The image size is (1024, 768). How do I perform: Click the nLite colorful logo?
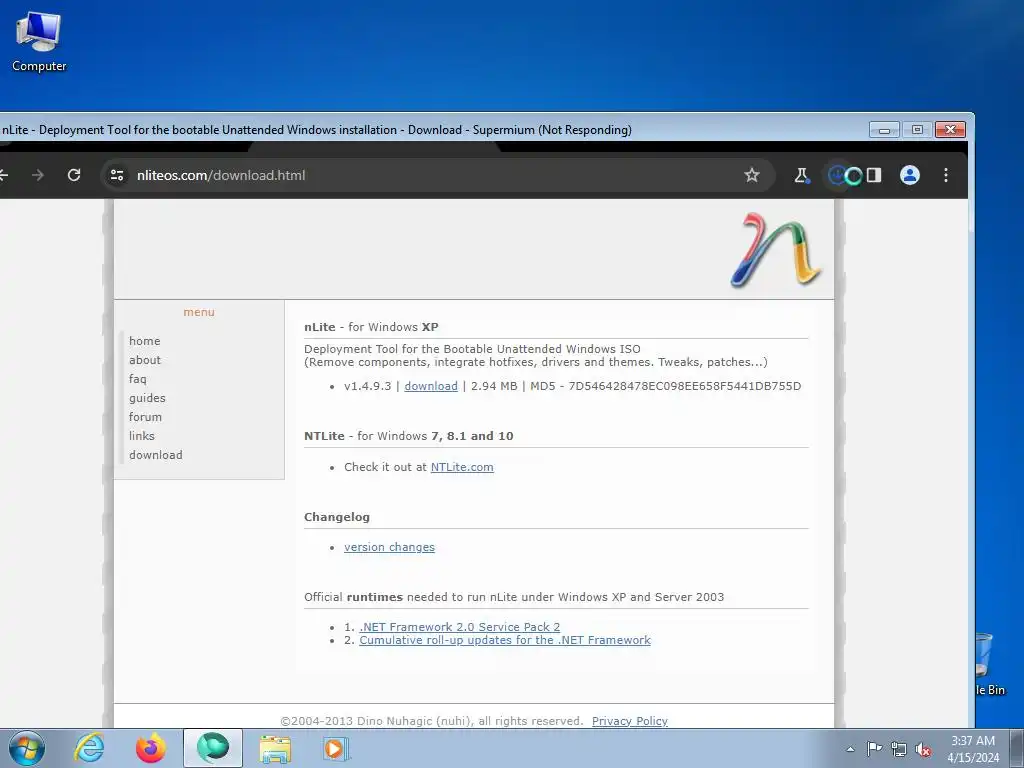tap(775, 250)
